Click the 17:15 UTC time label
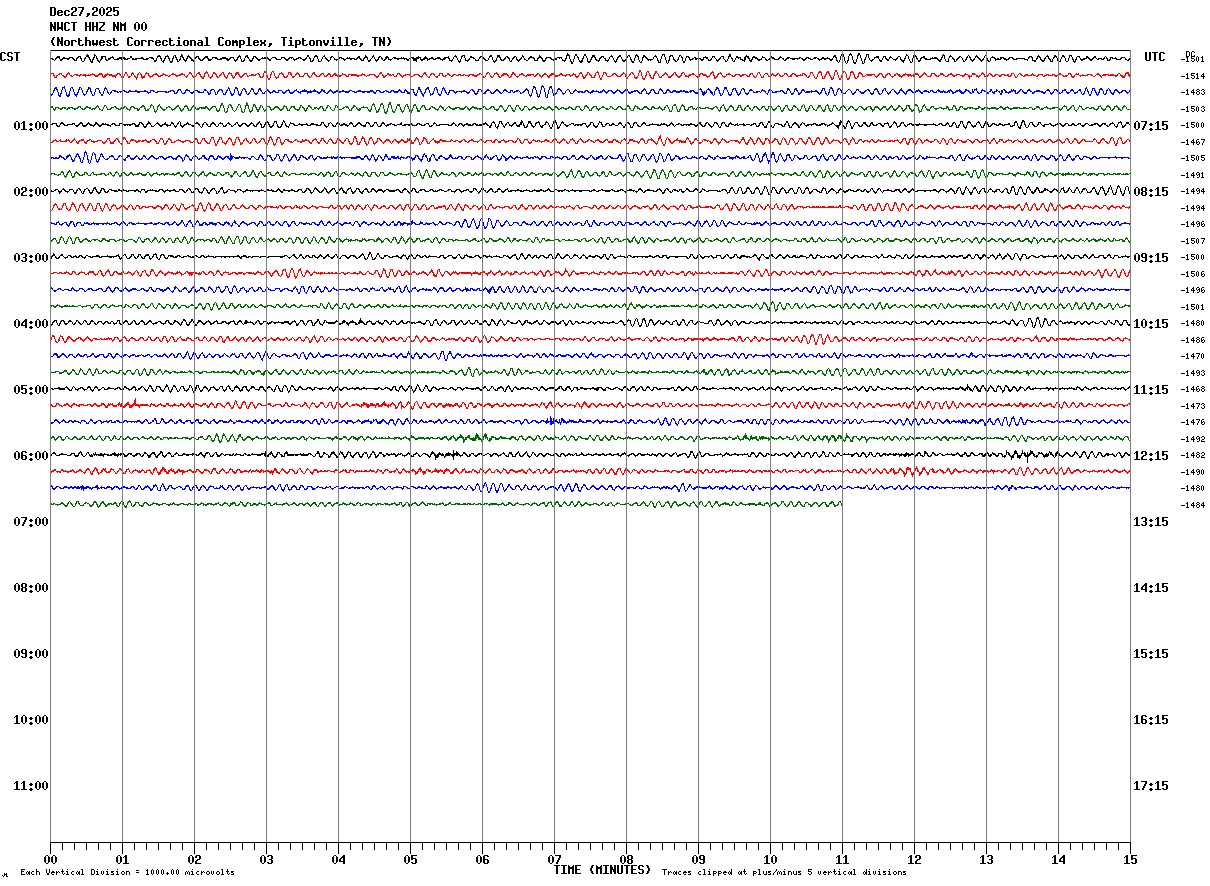1210x886 pixels. 1151,786
